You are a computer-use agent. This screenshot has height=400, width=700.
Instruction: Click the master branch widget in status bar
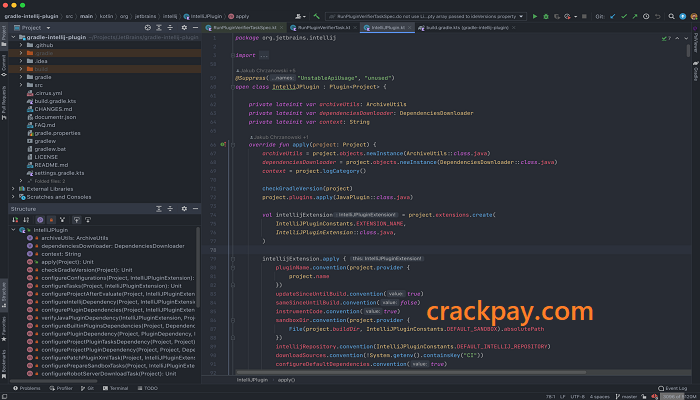coord(626,396)
